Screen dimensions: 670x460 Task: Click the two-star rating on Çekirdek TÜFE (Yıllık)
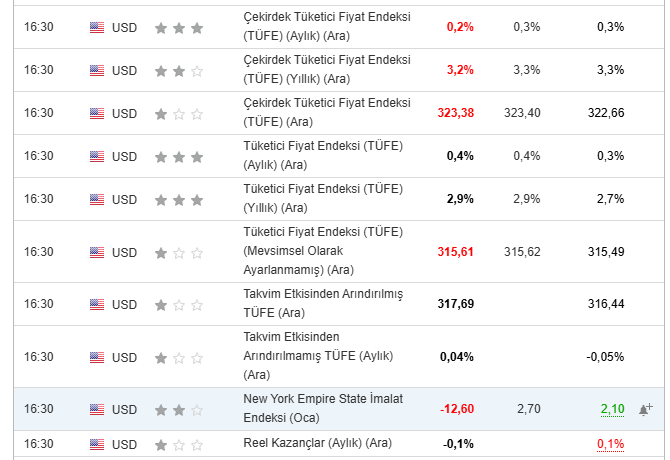tap(179, 71)
